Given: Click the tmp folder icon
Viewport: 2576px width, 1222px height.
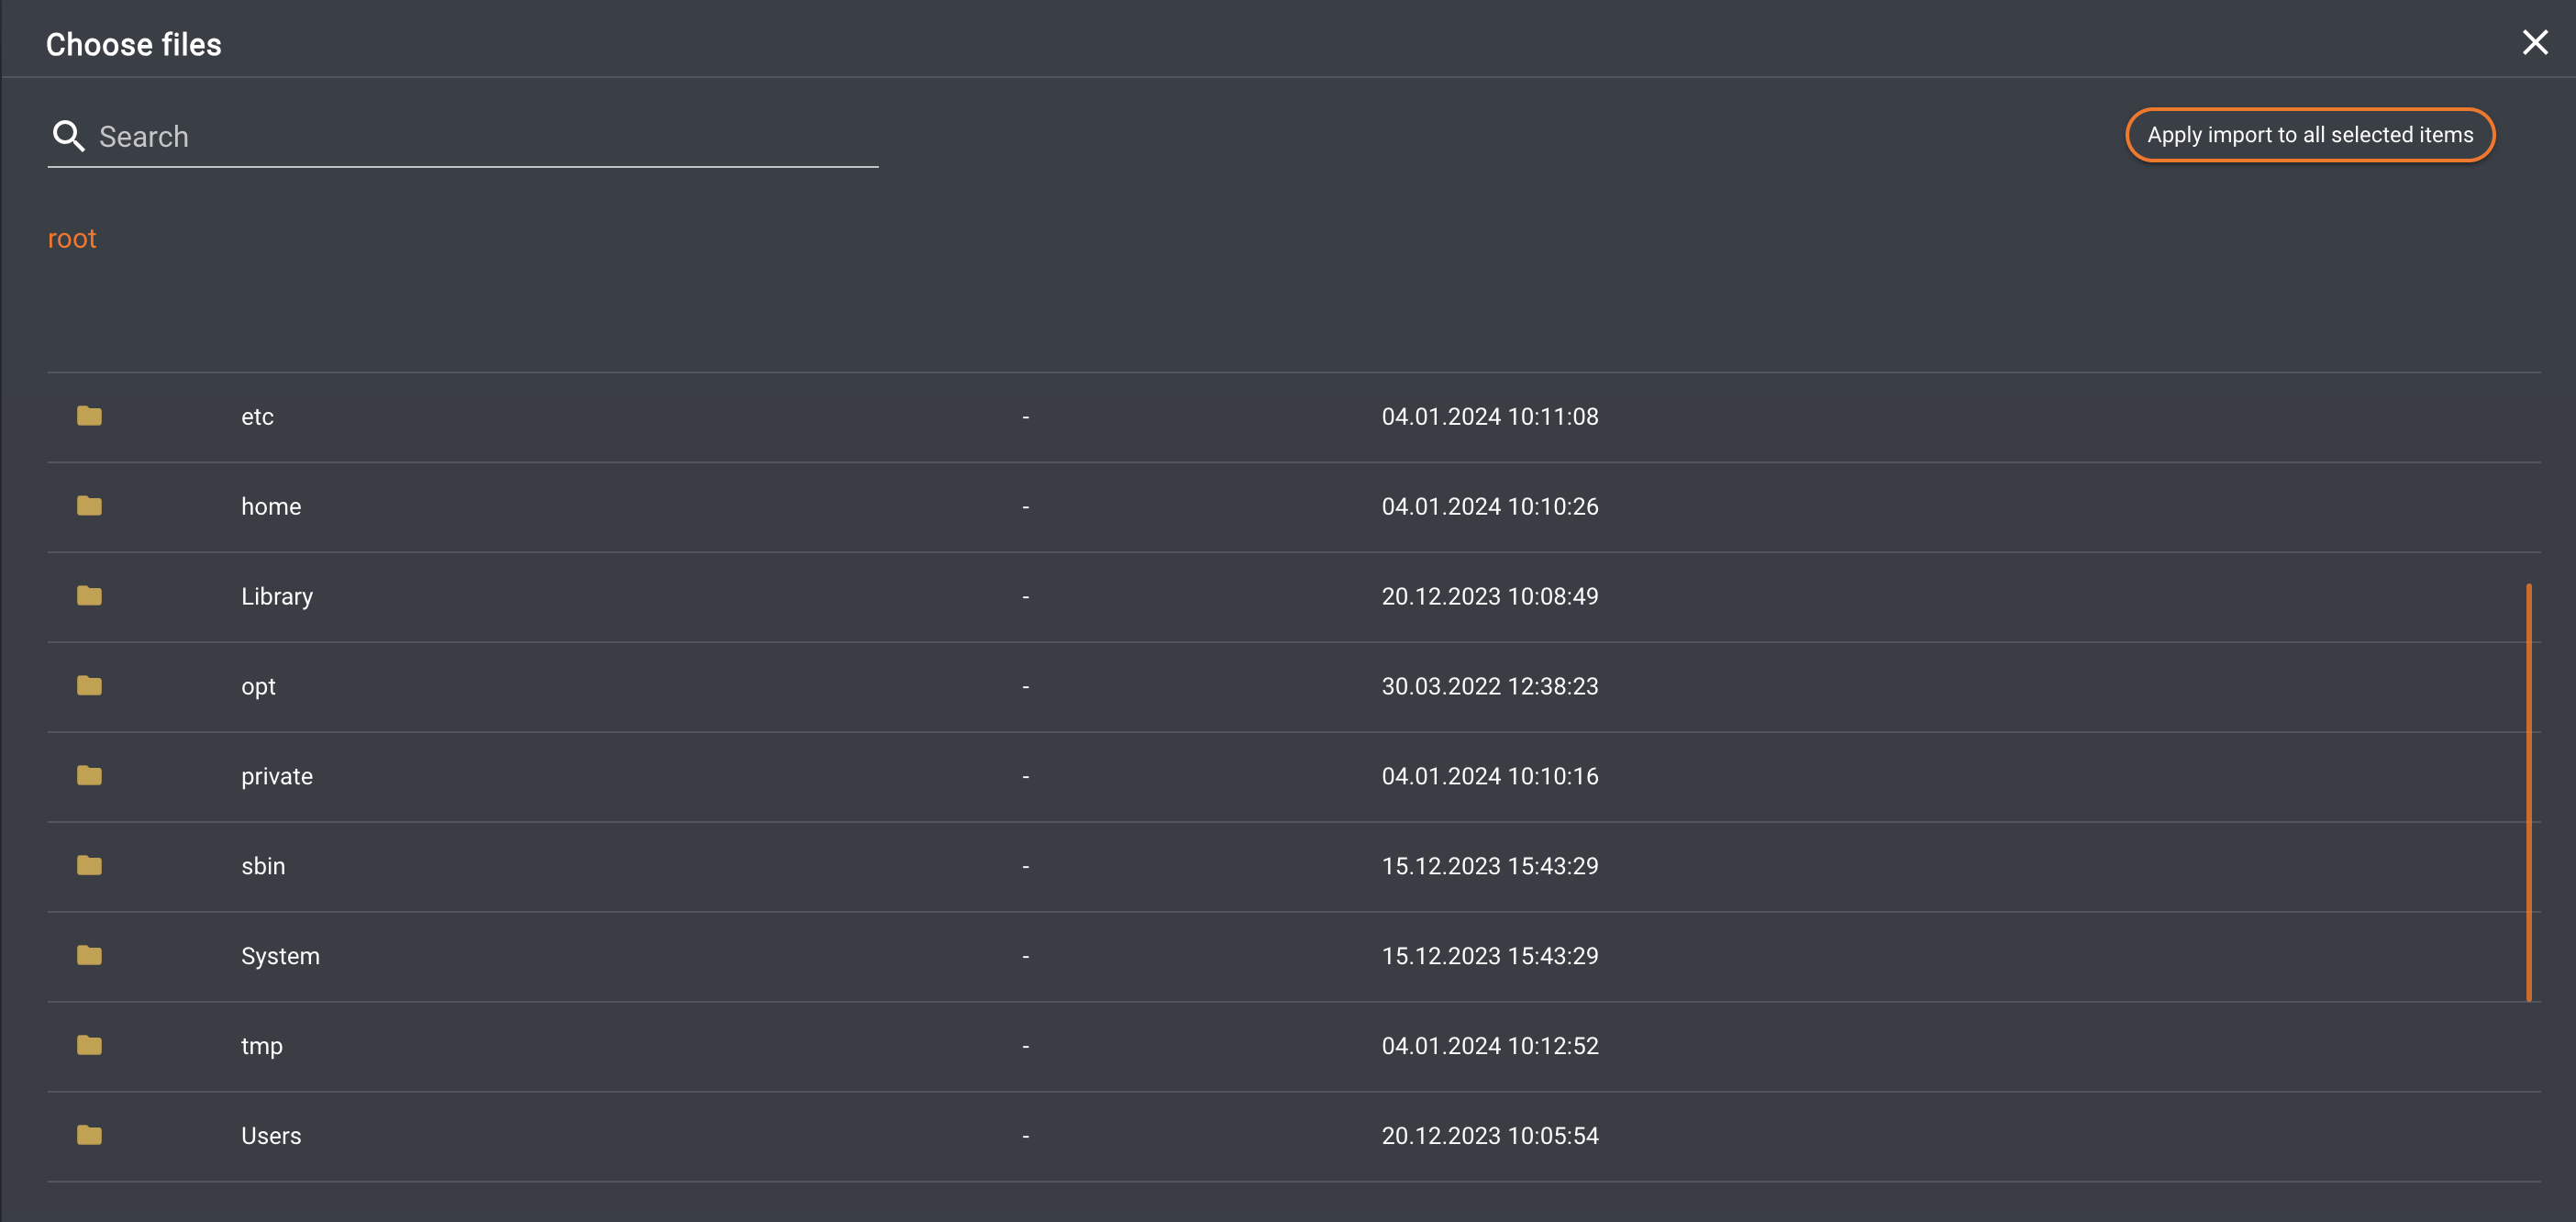Looking at the screenshot, I should click(89, 1046).
